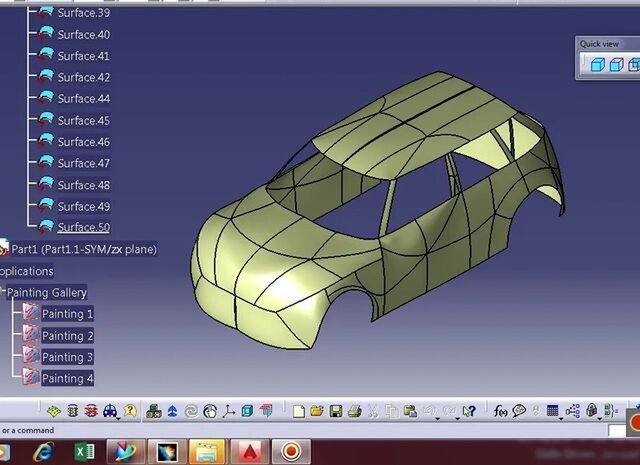Open the red A AutoCAD taskbar icon

[249, 452]
